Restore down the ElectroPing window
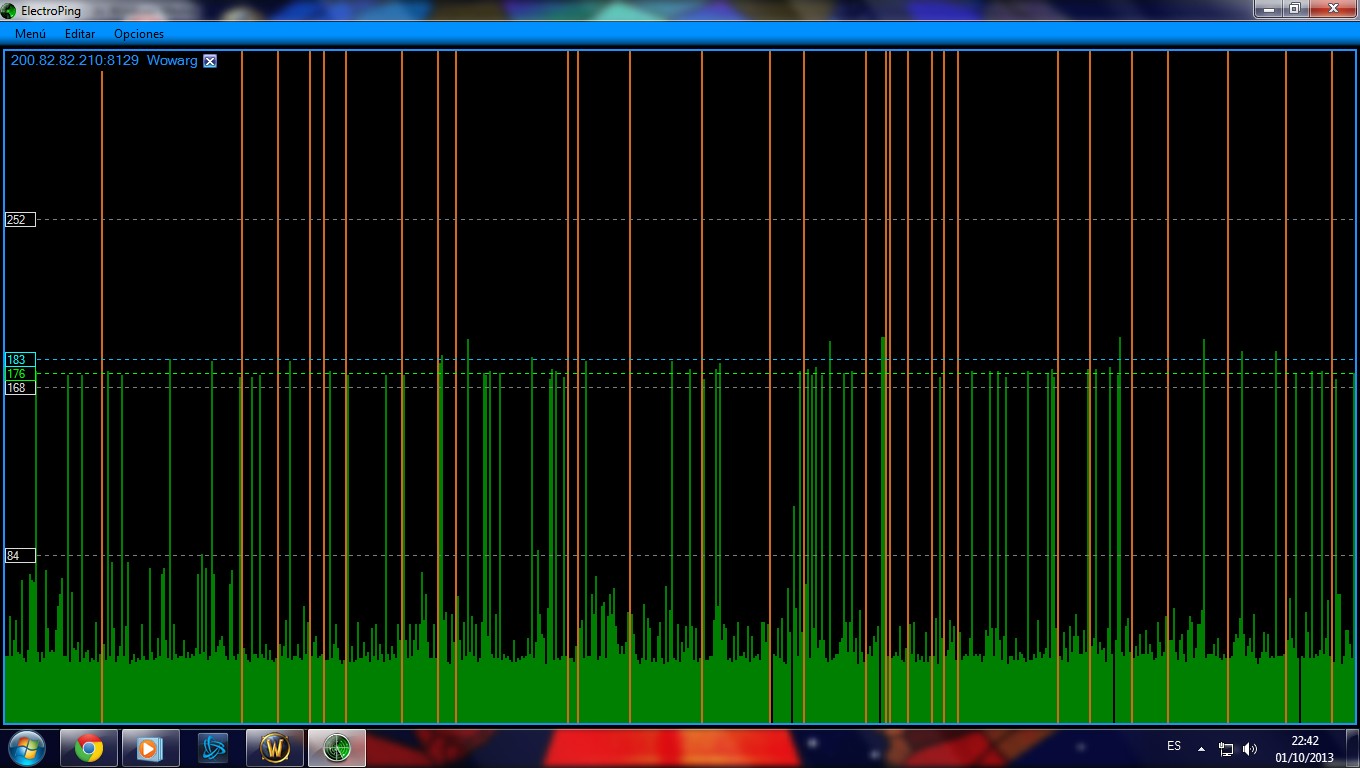Viewport: 1360px width, 768px height. pos(1294,8)
